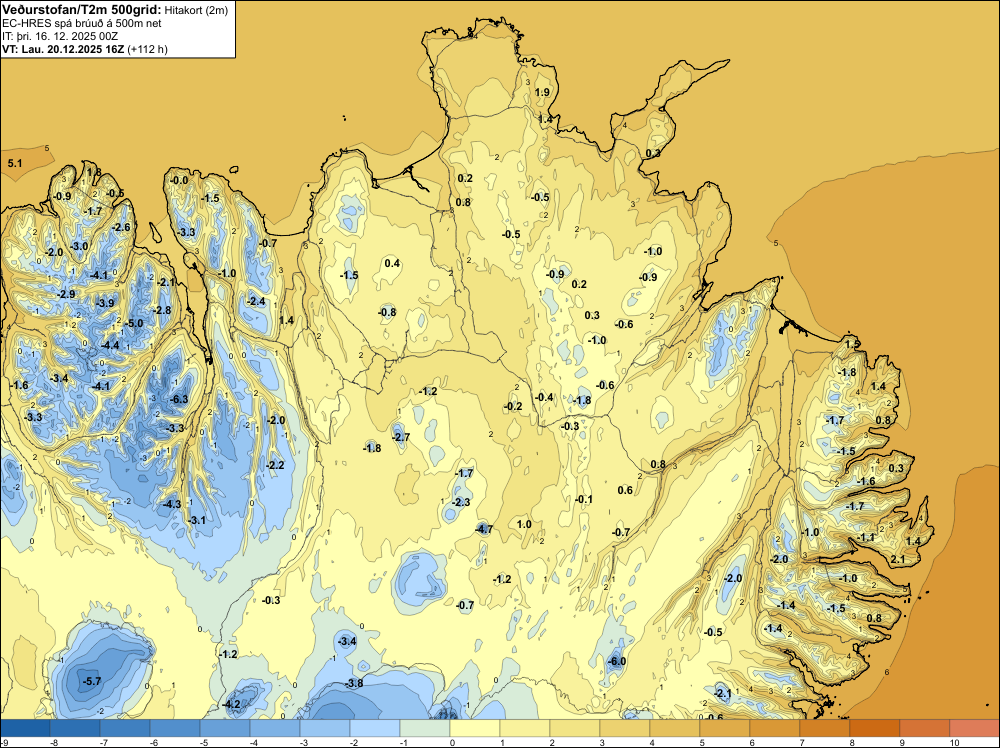
Task: Click the temperature reading -3.9
Action: (105, 303)
